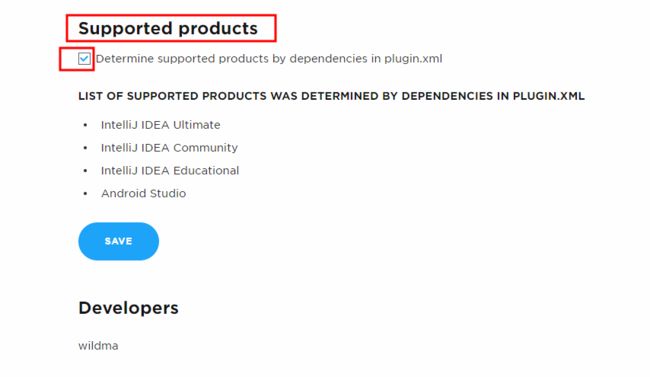Select the Developers heading
This screenshot has width=650, height=377.
click(129, 308)
